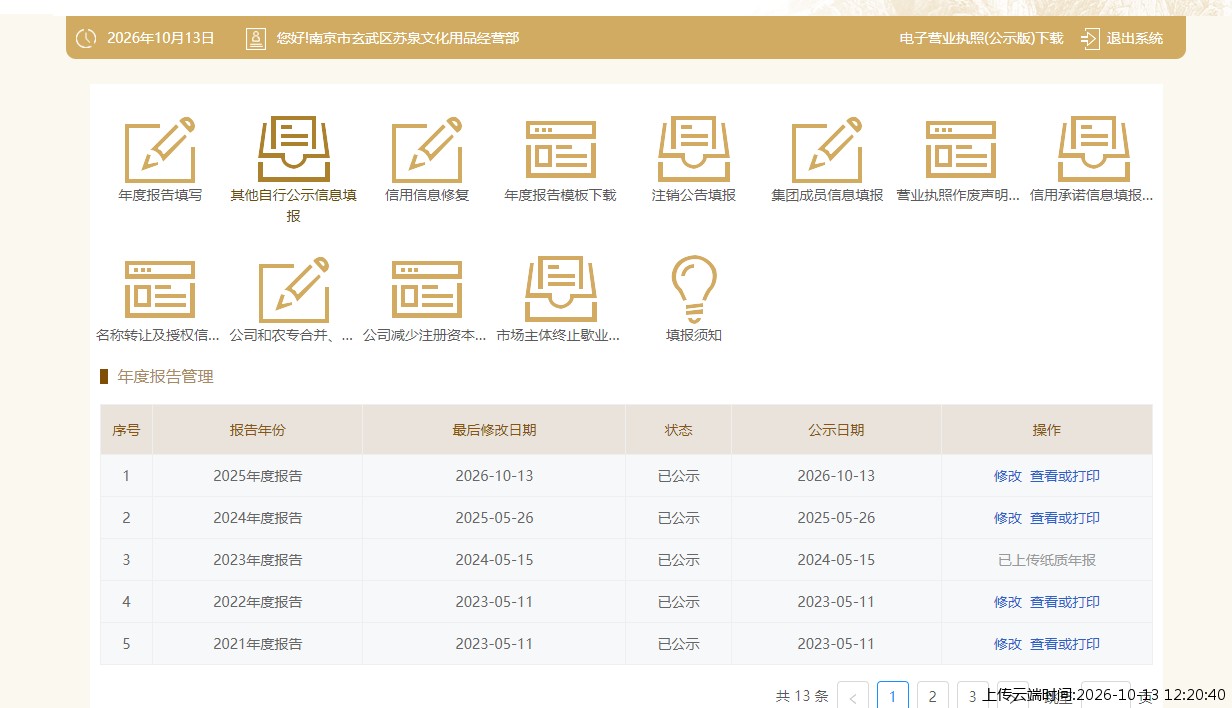Click the 最后修改日期 column header

click(x=494, y=430)
